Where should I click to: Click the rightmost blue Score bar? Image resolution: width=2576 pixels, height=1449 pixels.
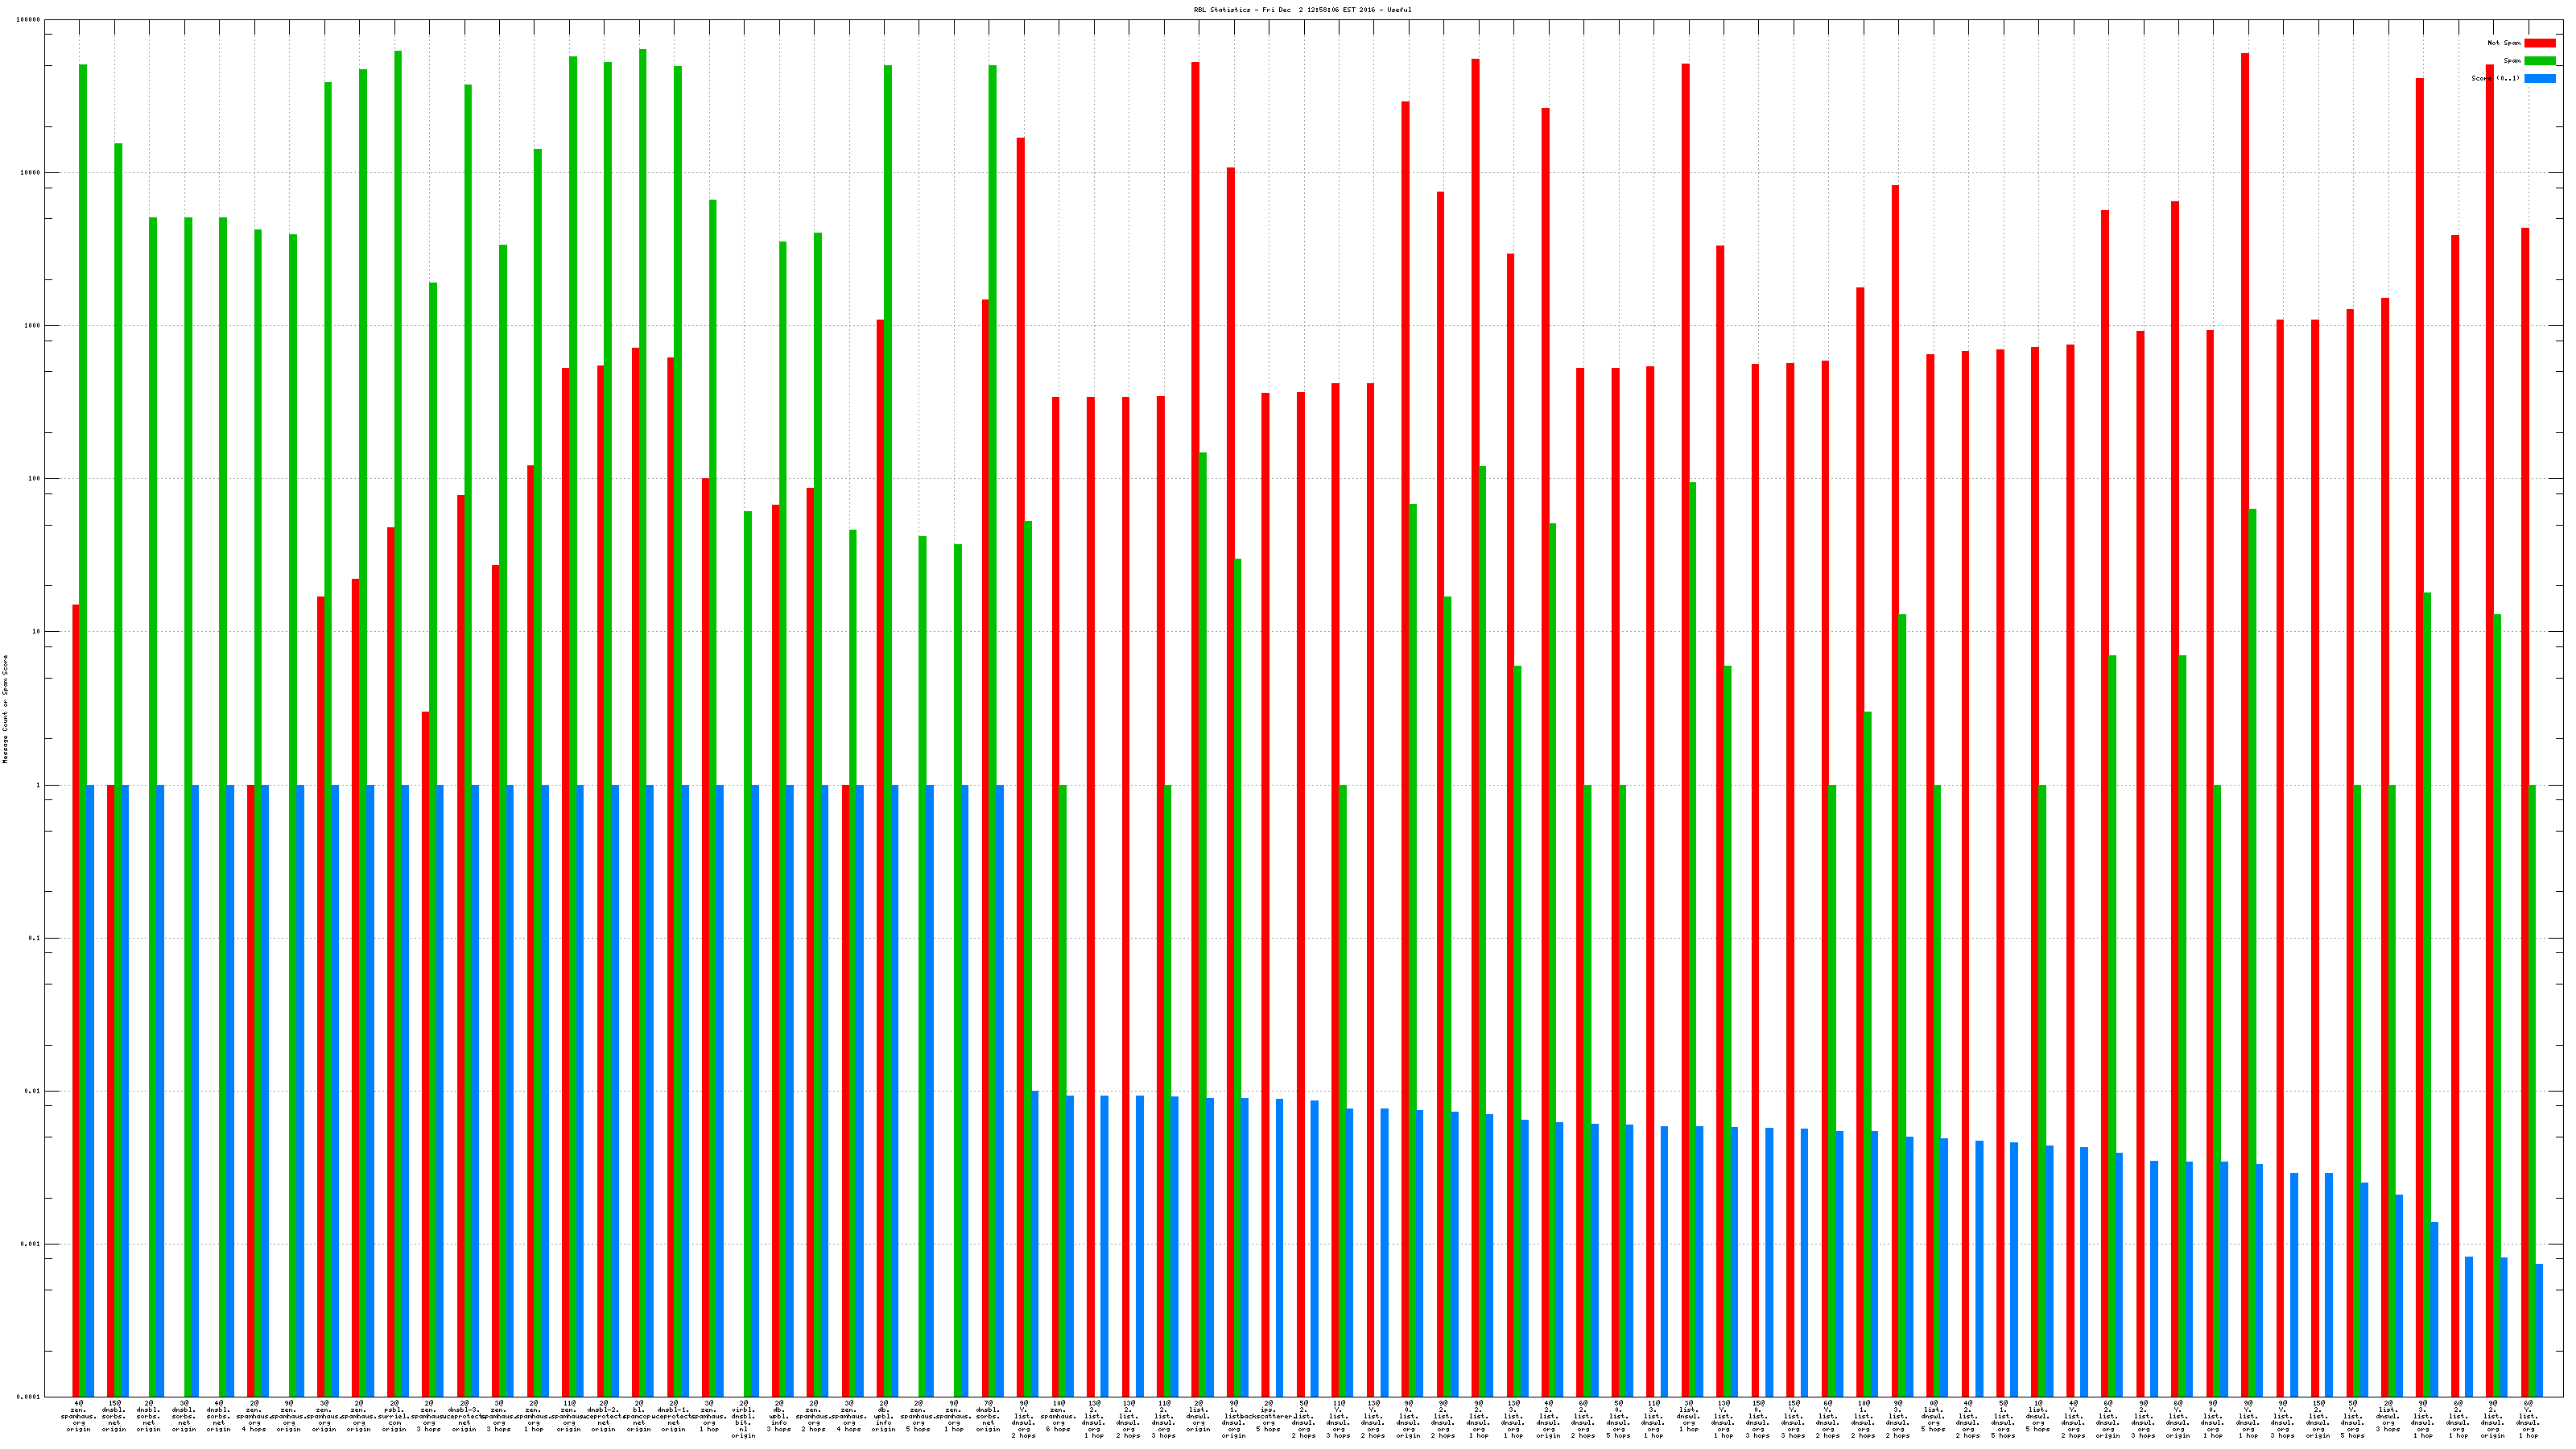pyautogui.click(x=2539, y=1330)
